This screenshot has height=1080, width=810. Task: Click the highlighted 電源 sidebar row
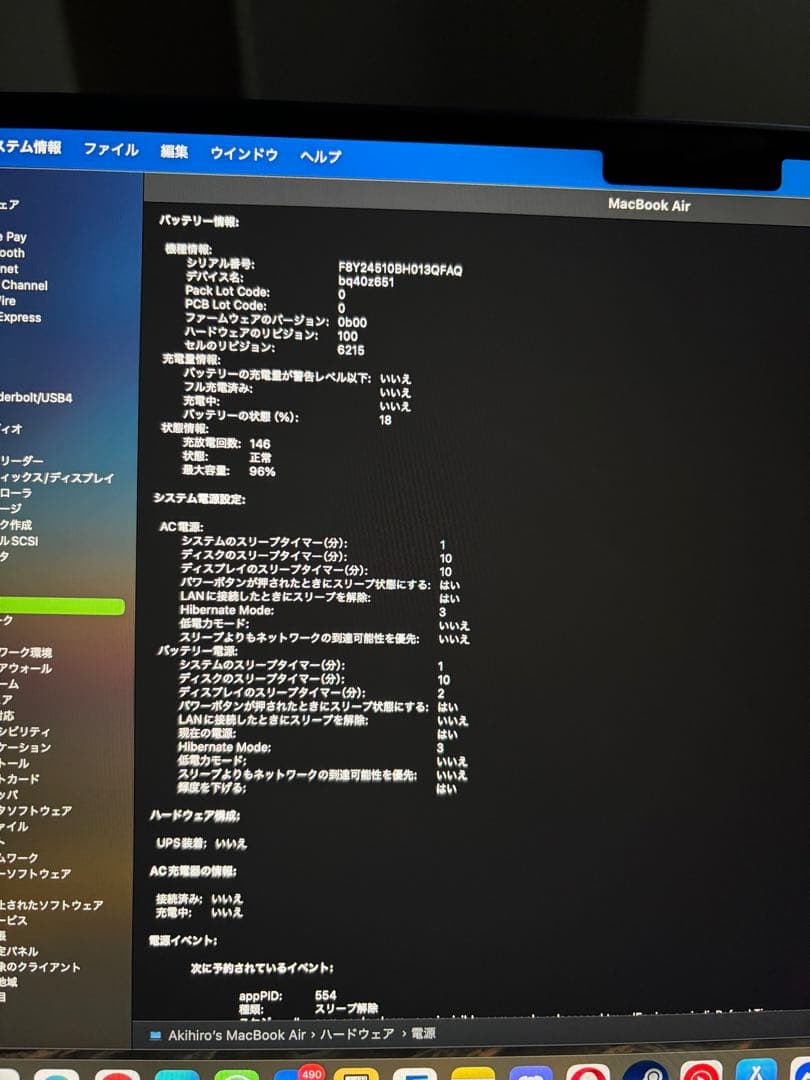tap(60, 607)
